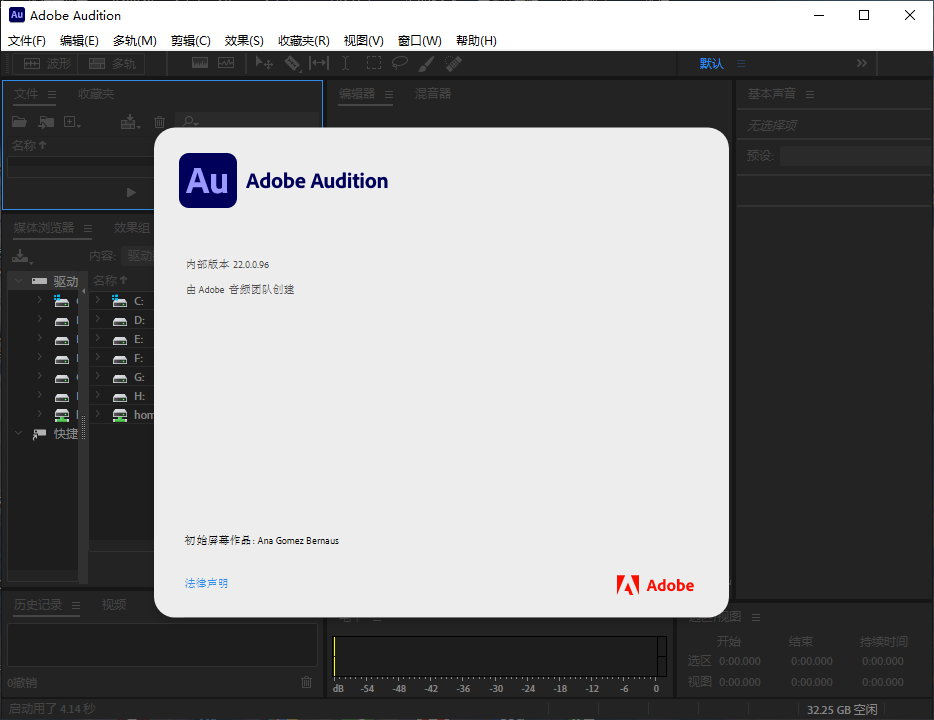Open the Edit (编辑) menu
This screenshot has width=934, height=720.
point(79,40)
